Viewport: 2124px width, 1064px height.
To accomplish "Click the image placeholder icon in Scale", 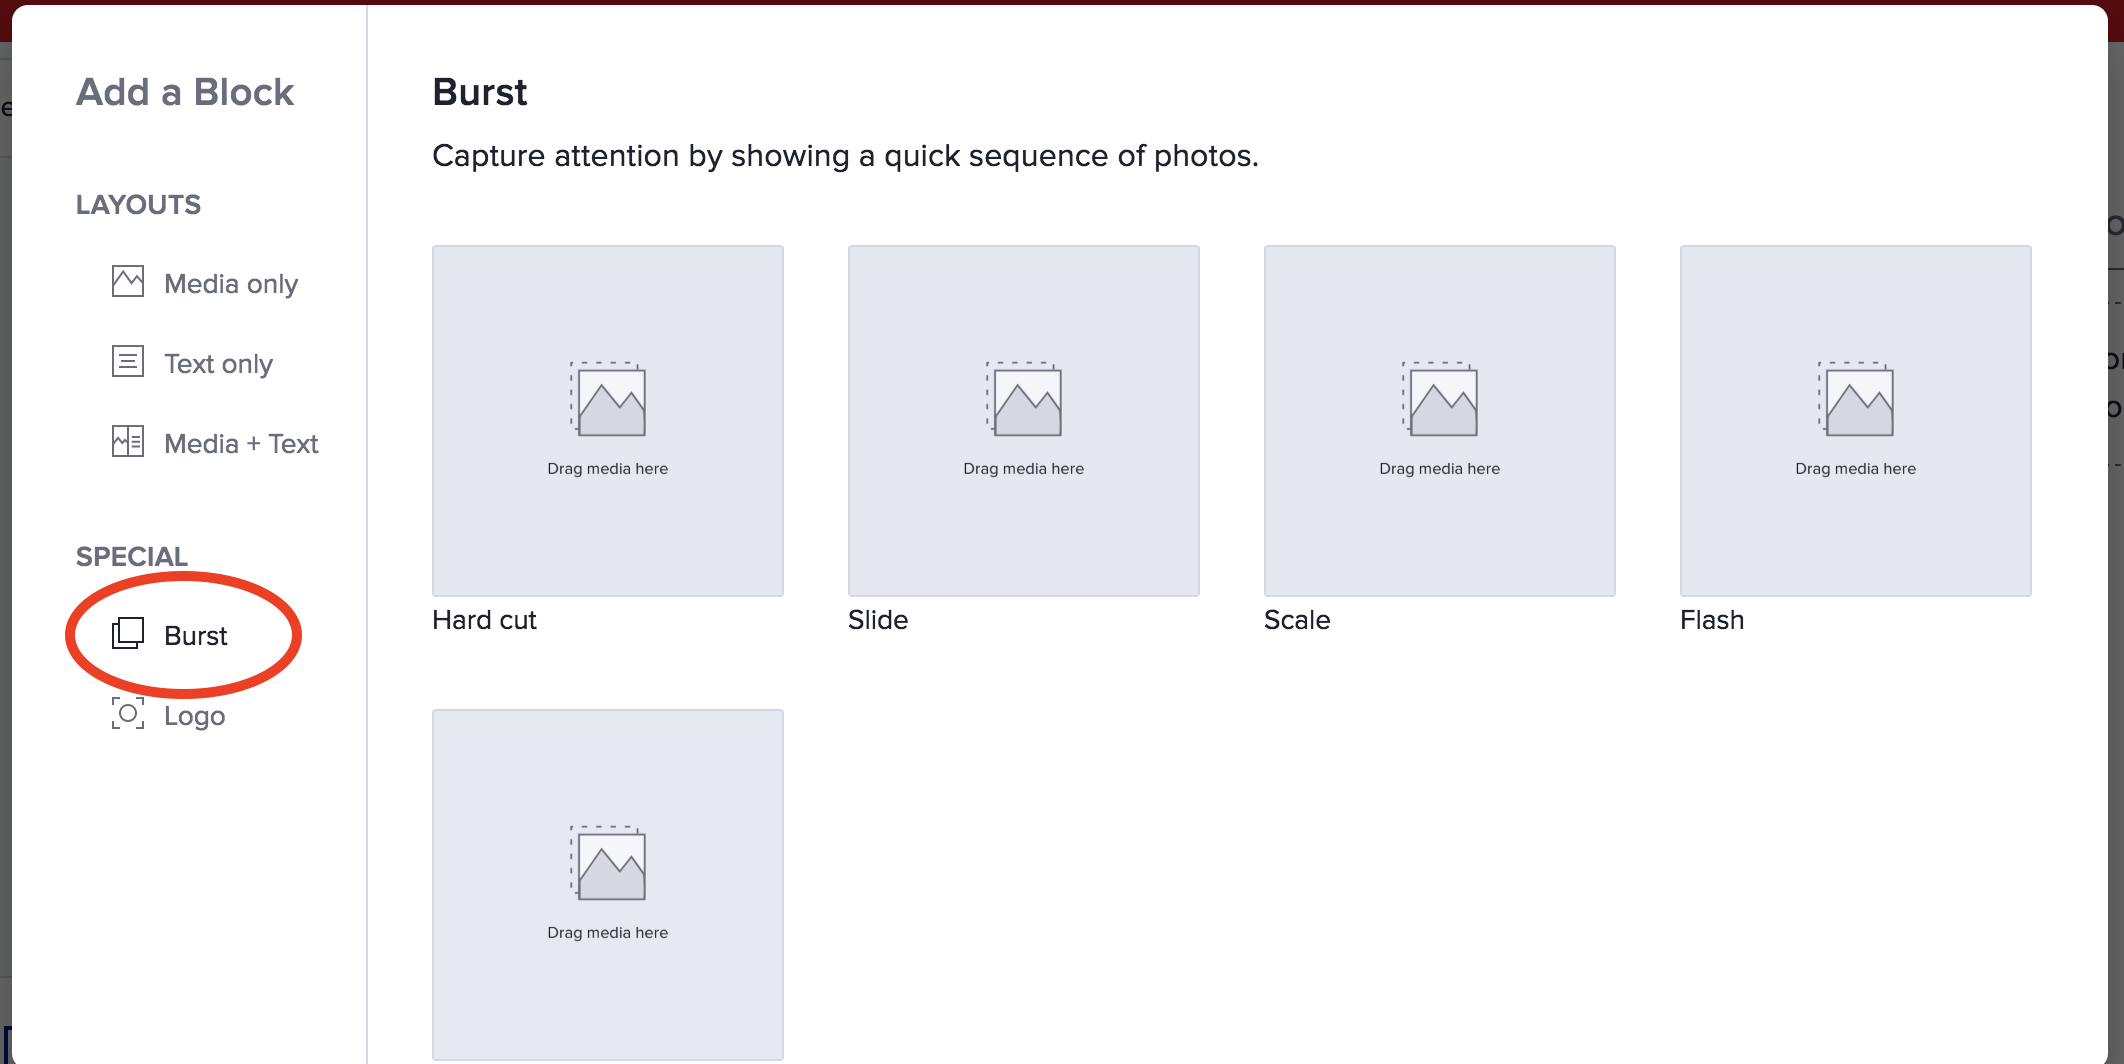I will (1440, 399).
